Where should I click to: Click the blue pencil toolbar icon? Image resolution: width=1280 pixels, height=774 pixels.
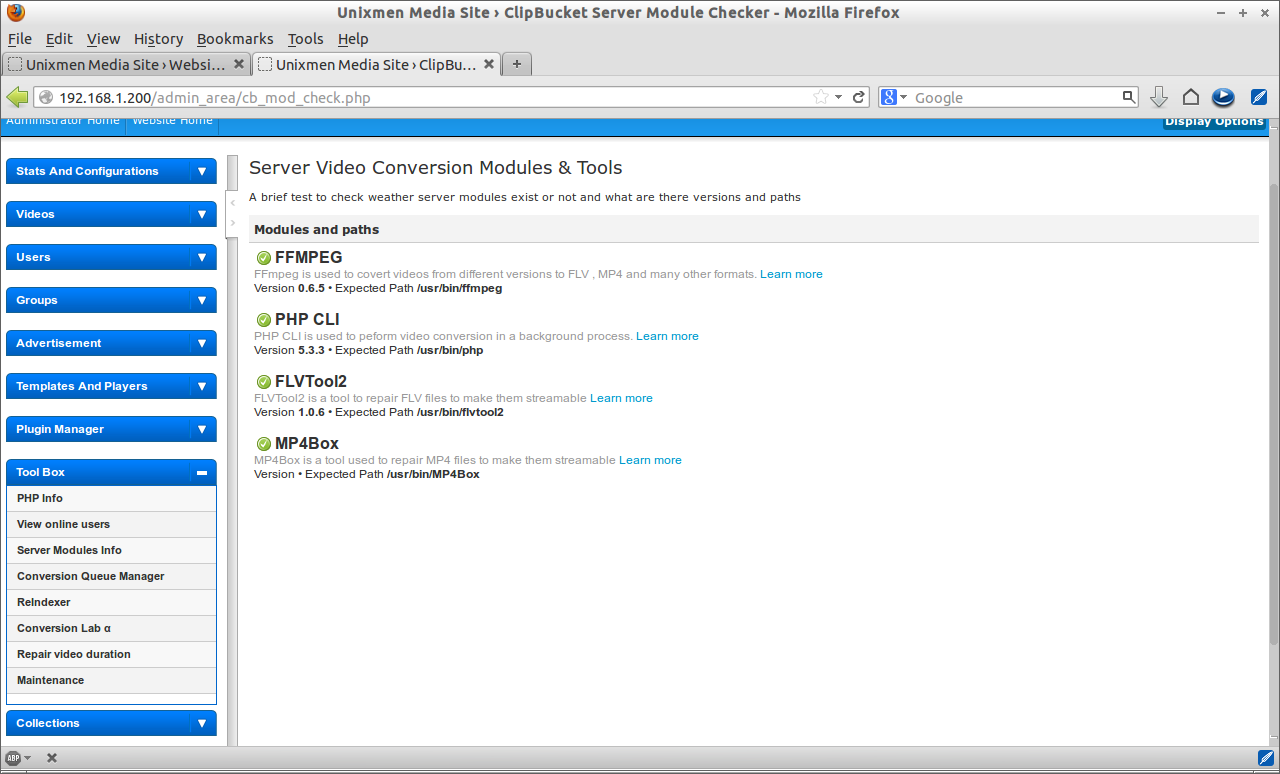(x=1259, y=97)
